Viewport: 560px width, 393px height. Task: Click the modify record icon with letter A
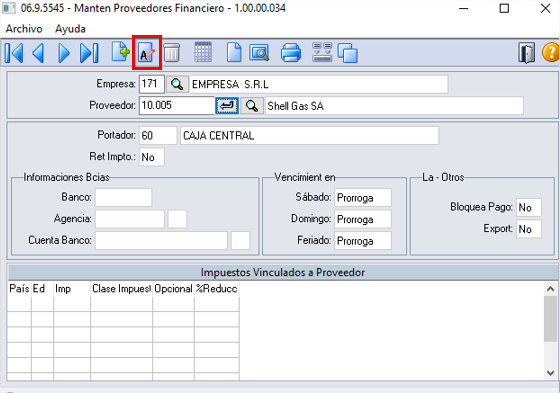point(147,53)
